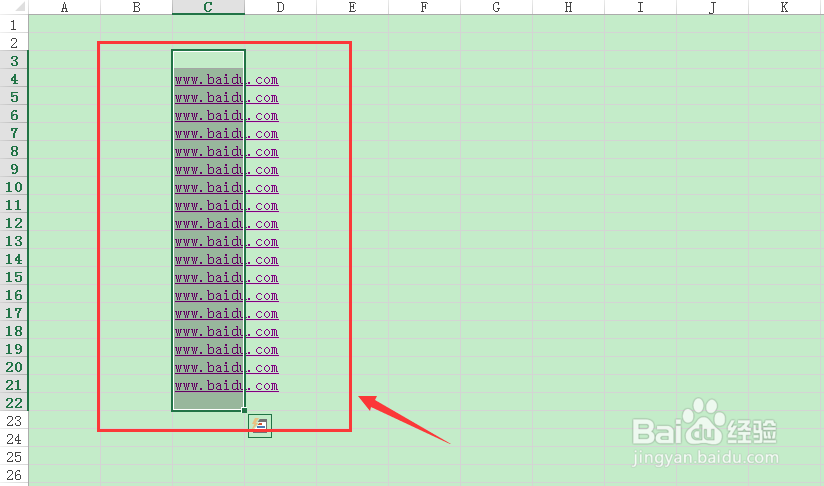Select cell C3 in the selection
This screenshot has height=486, width=824.
click(x=209, y=59)
